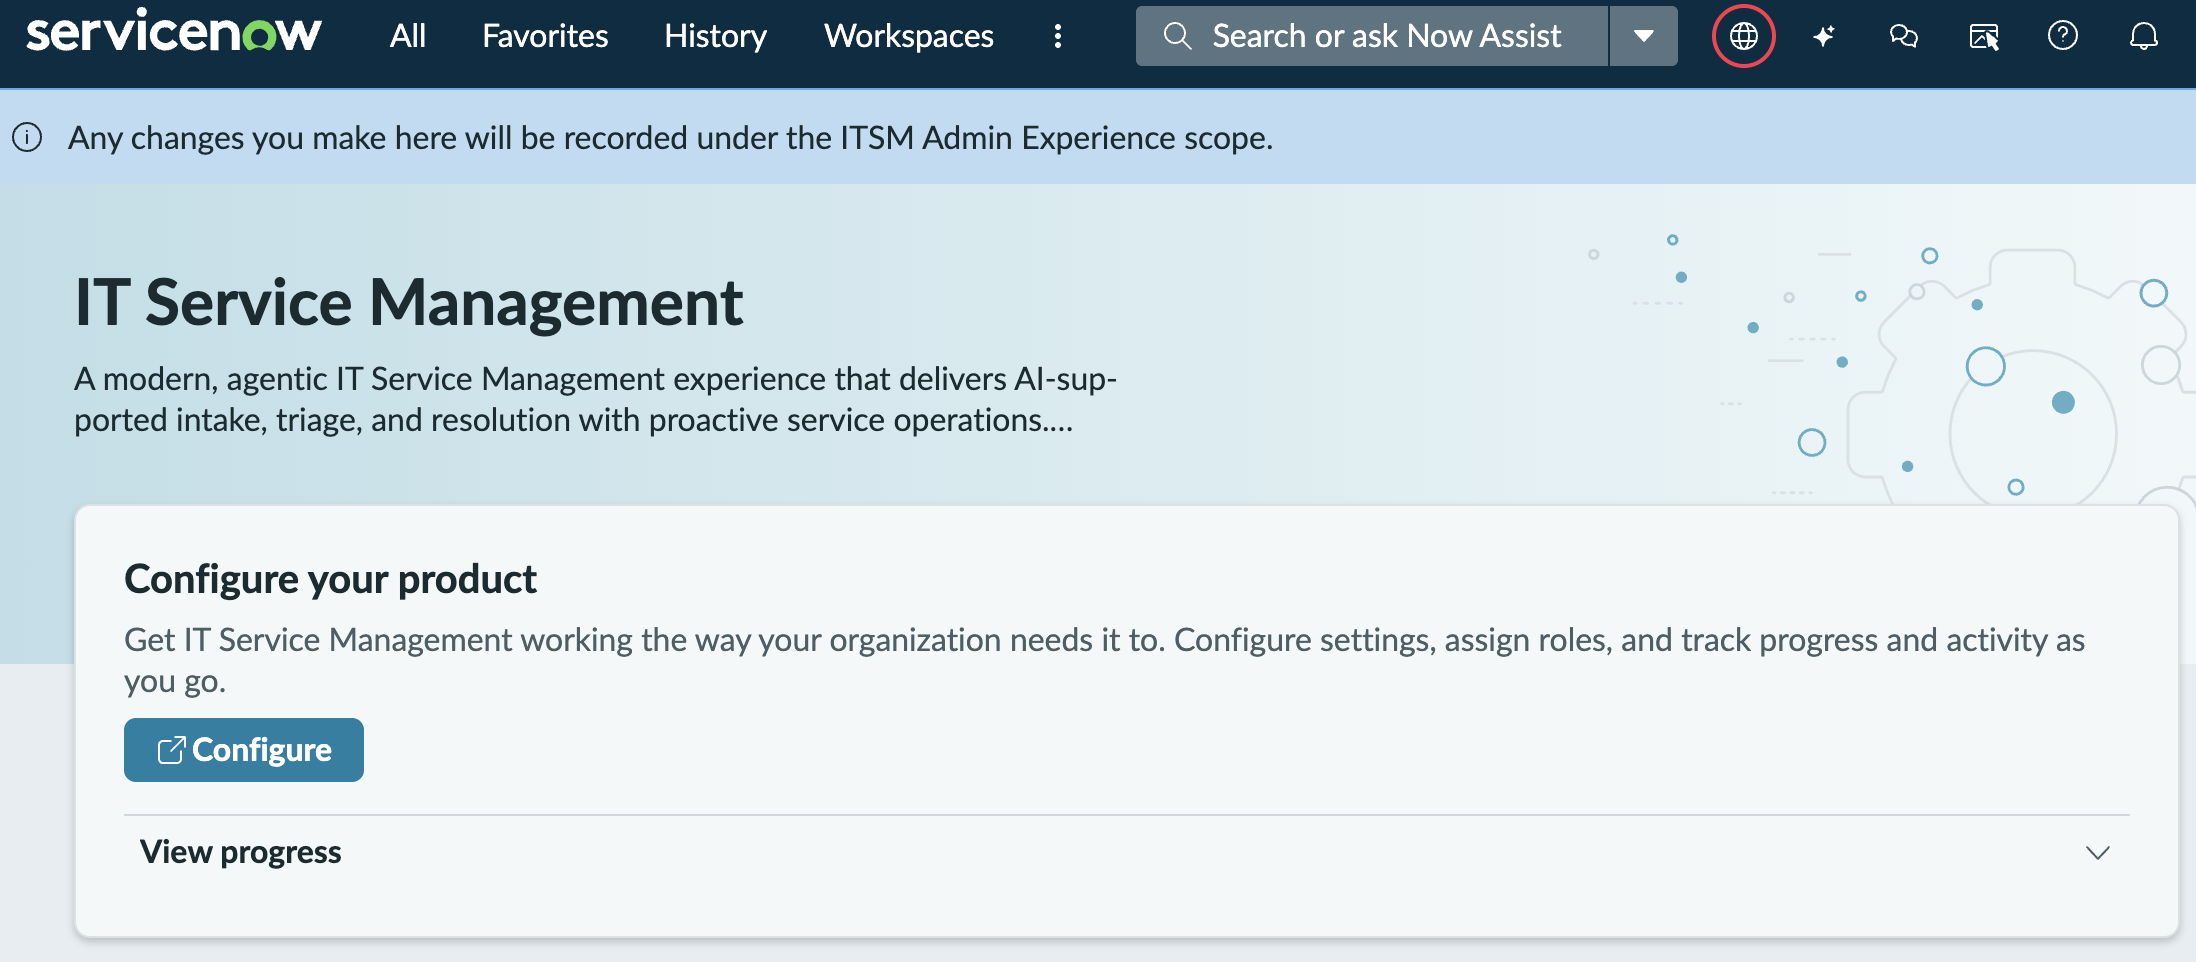Click the image-with-cursor icon in the header

click(x=1984, y=36)
